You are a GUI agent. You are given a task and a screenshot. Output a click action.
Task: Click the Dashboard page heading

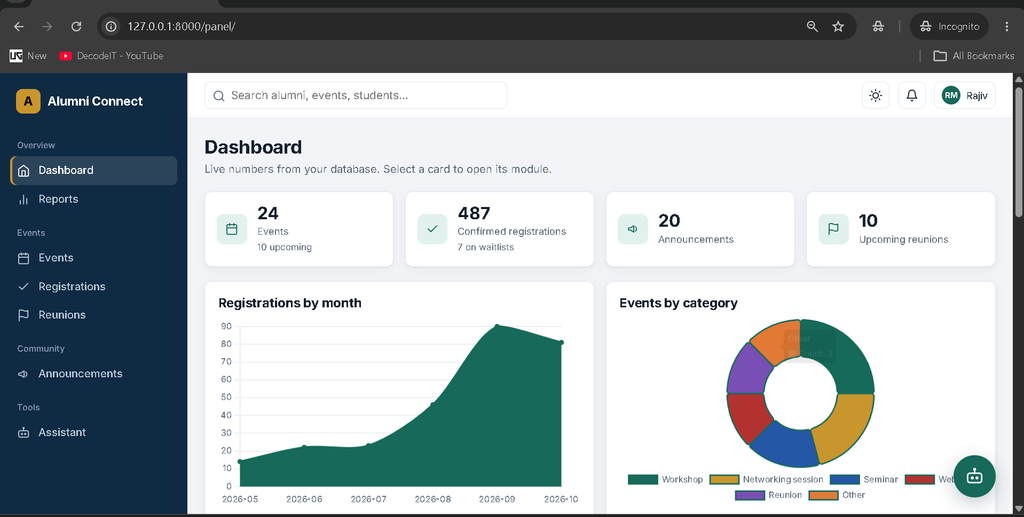tap(253, 147)
